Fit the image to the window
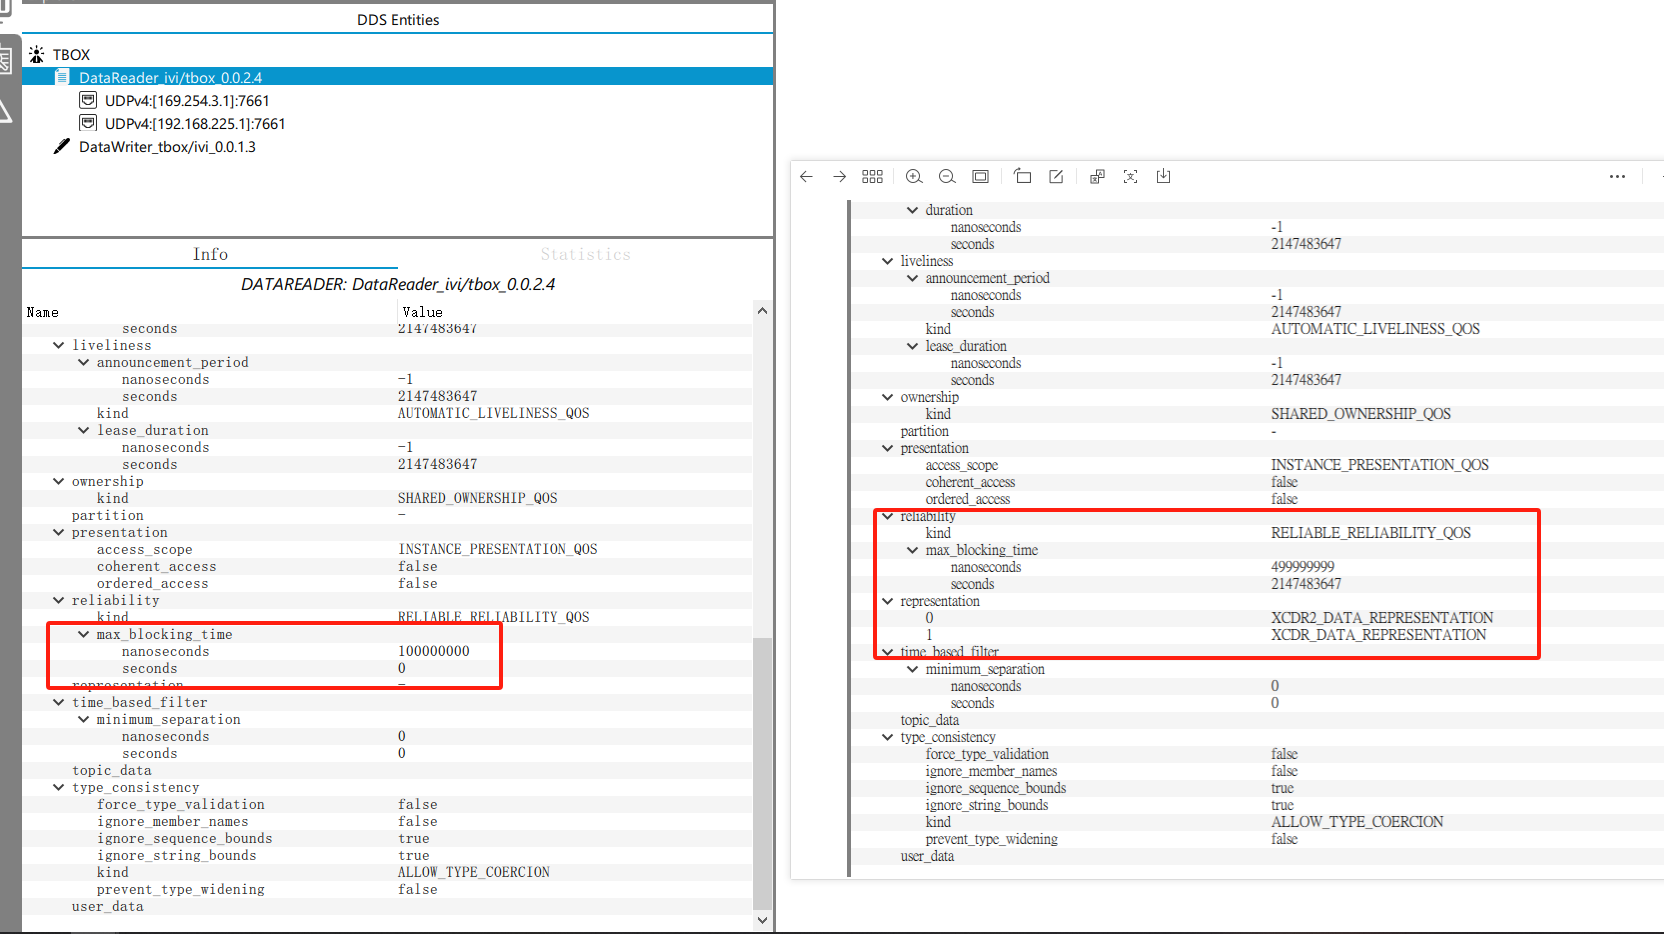This screenshot has width=1664, height=934. 980,176
